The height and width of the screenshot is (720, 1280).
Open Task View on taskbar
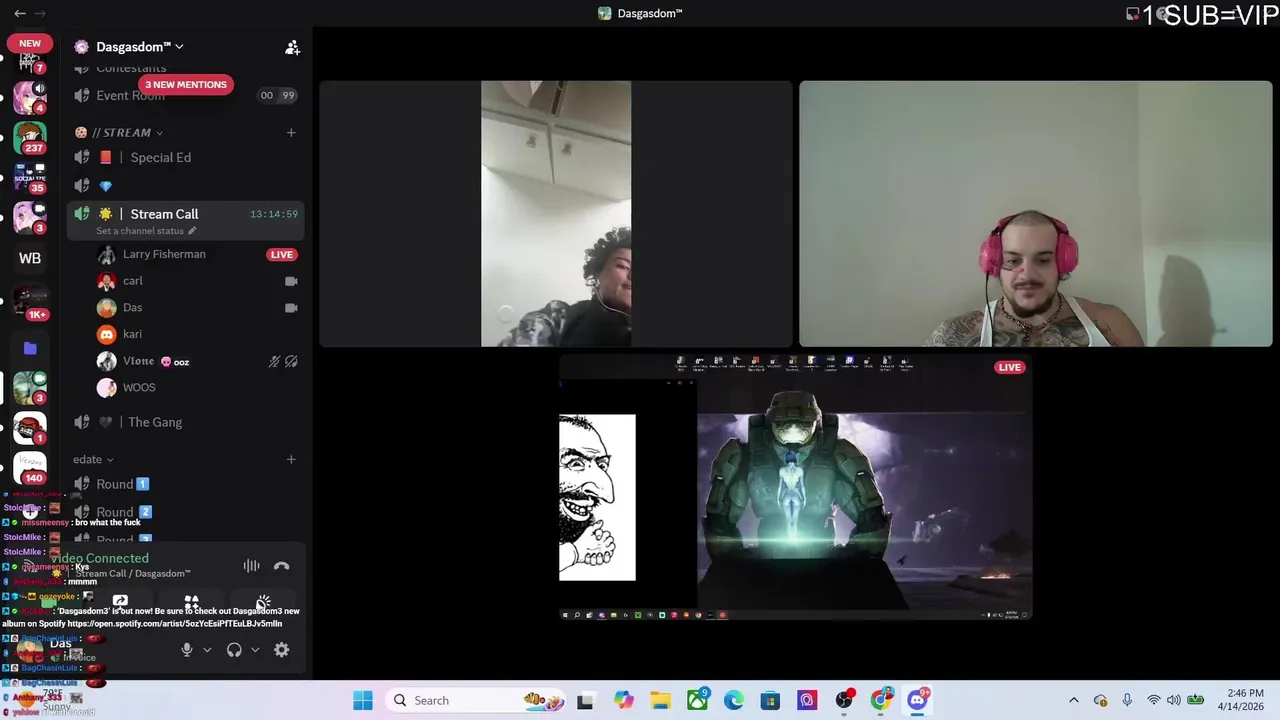tap(585, 701)
